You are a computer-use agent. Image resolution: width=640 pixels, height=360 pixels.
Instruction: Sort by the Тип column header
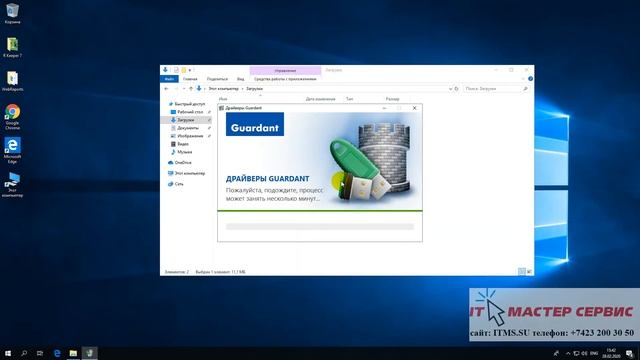(349, 99)
